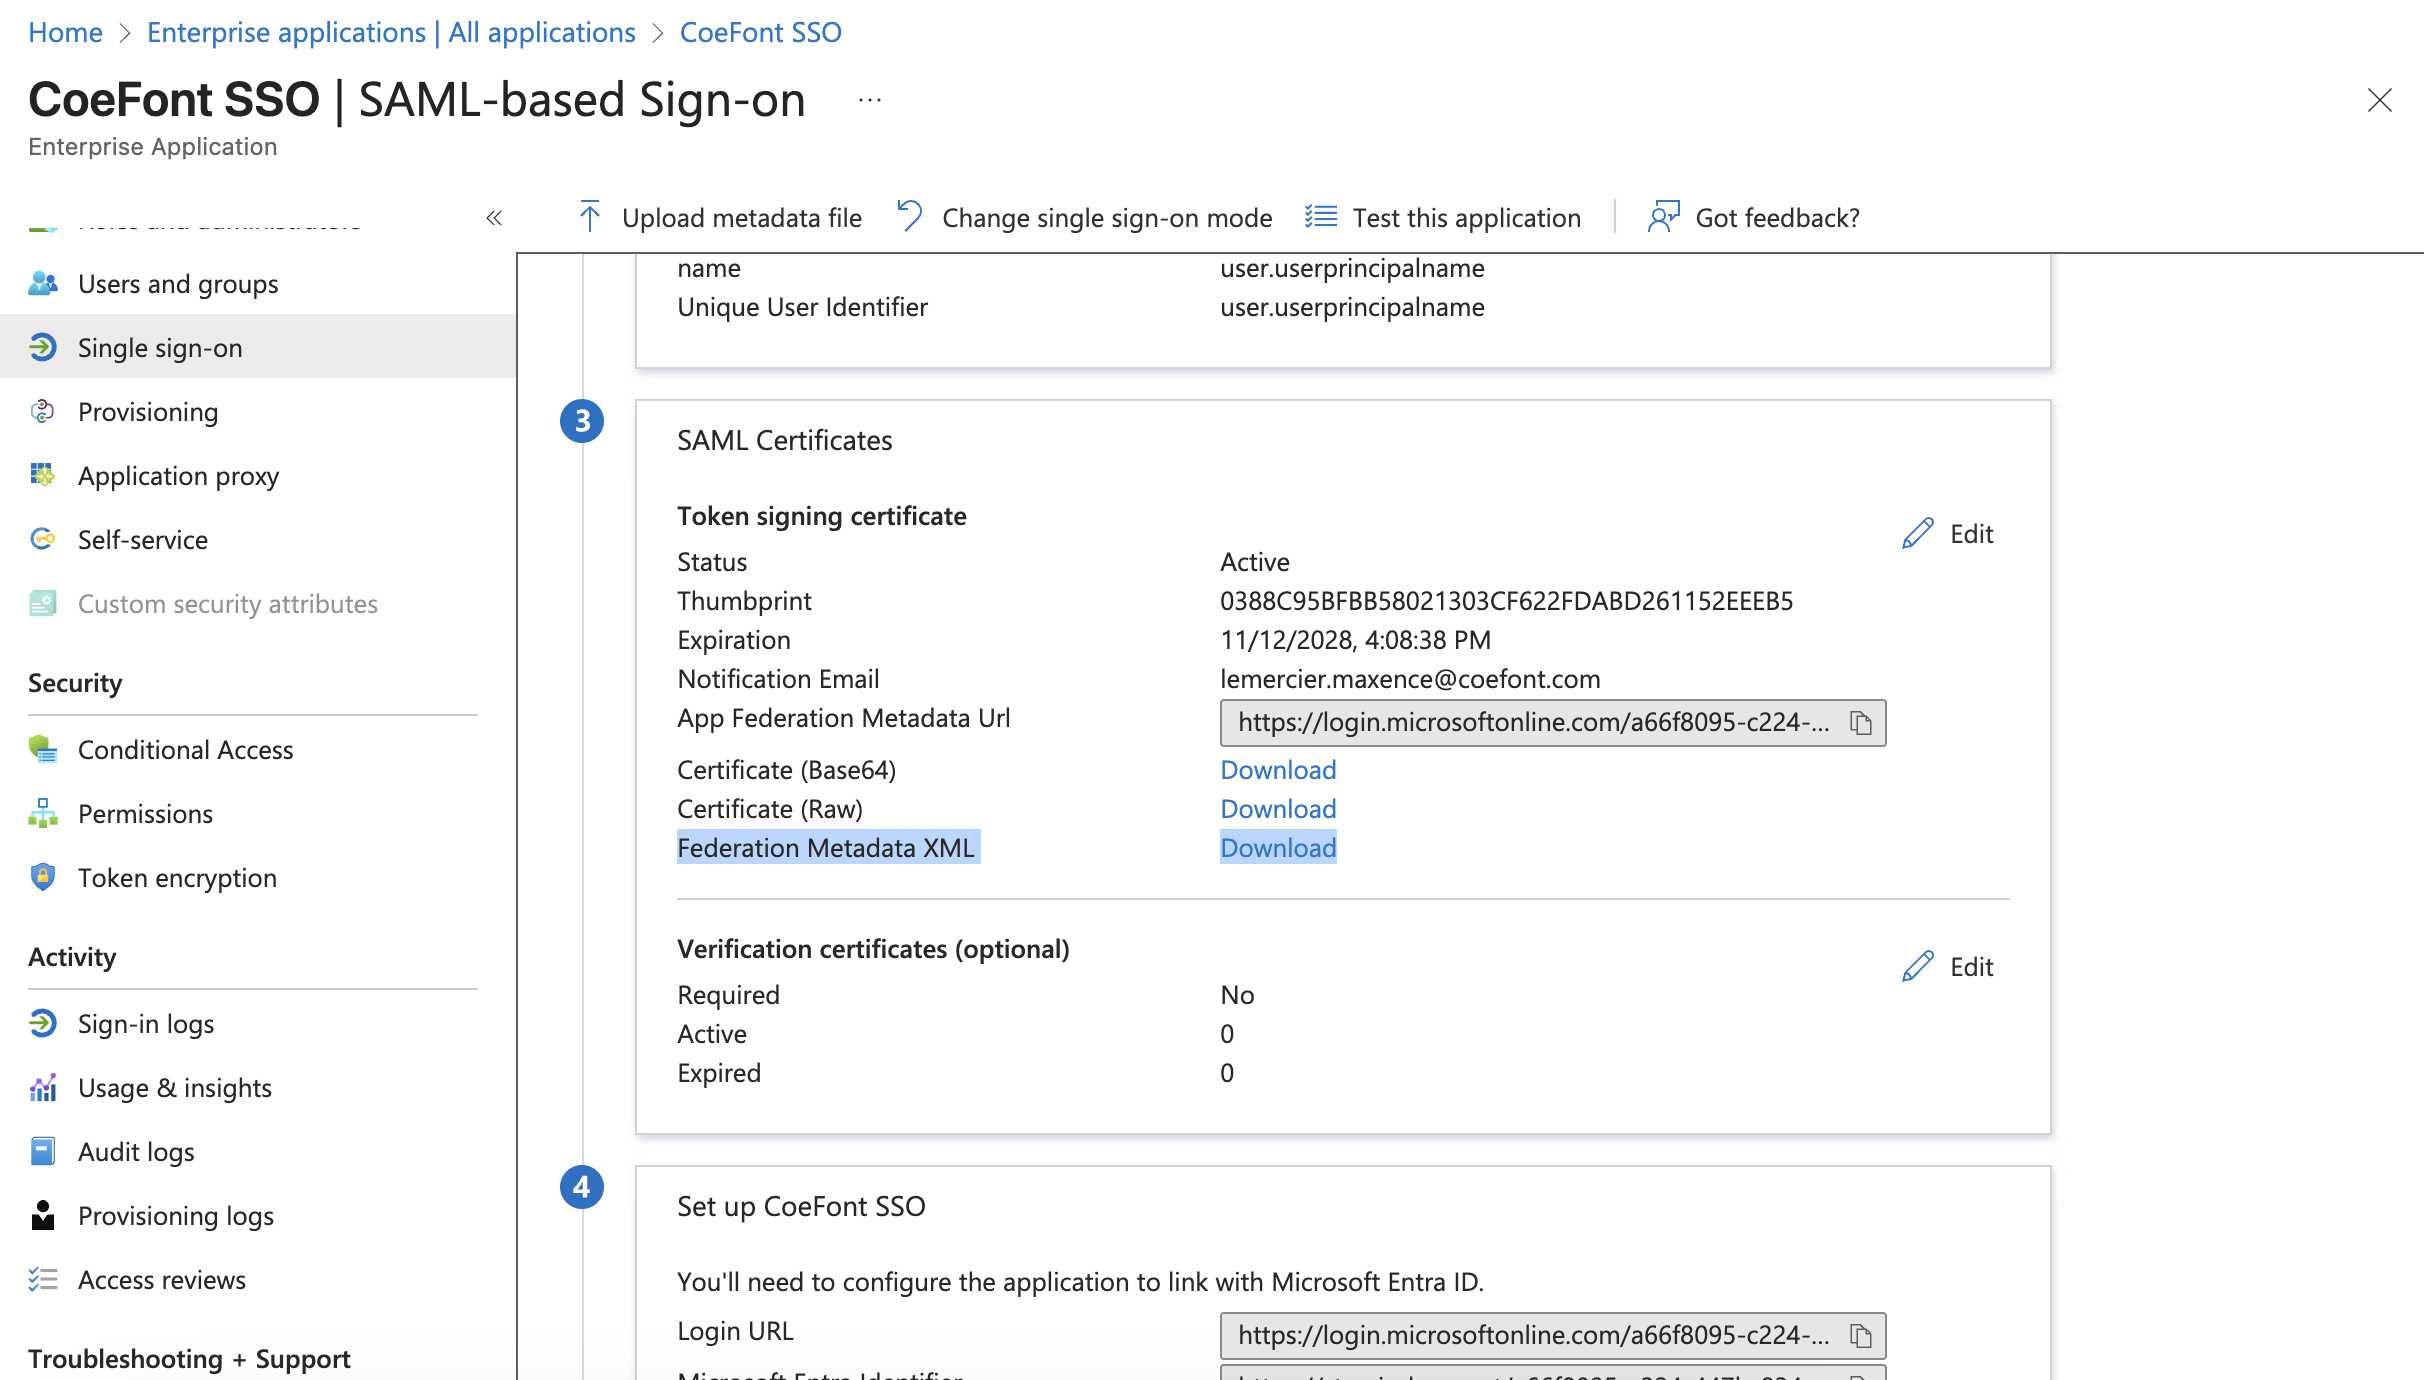Click the Unique User Identifier claim row
This screenshot has height=1380, width=2424.
pyautogui.click(x=1343, y=307)
